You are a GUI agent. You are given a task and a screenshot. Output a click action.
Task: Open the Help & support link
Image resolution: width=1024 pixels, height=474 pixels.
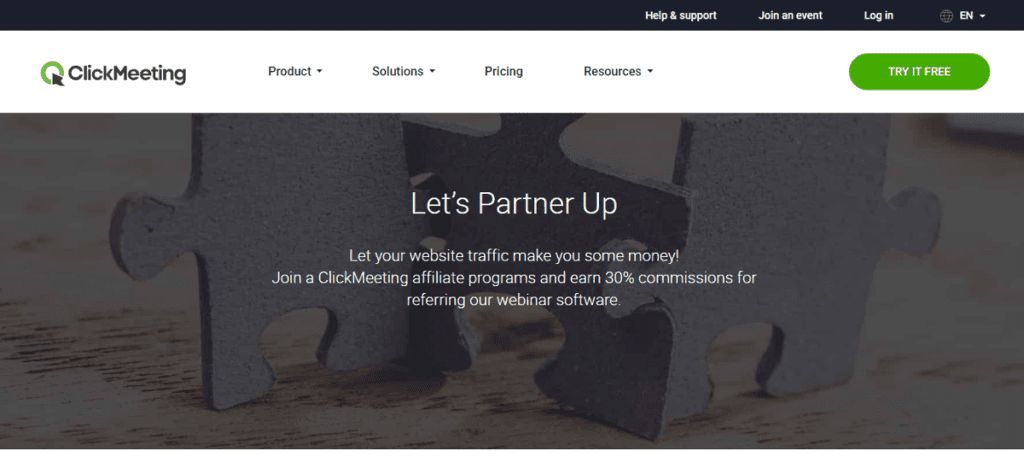[x=680, y=16]
